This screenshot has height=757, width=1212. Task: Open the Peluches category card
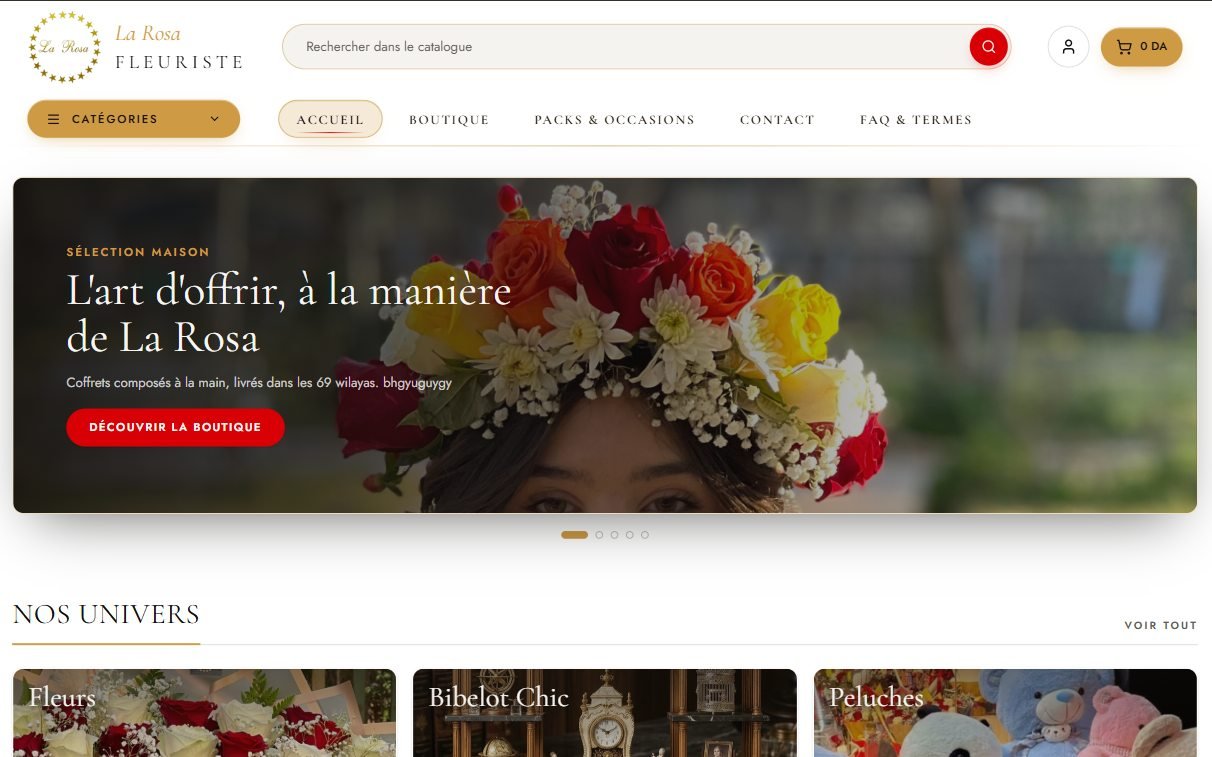point(1005,713)
